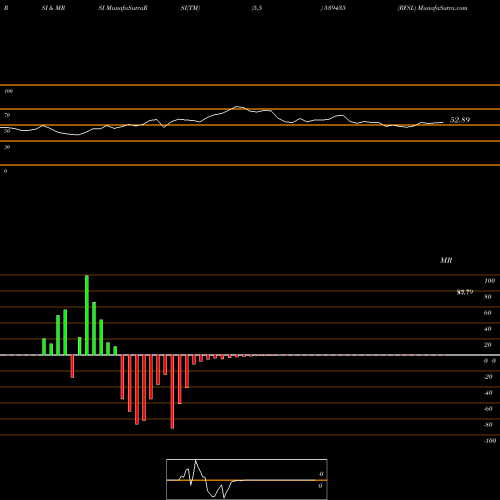The width and height of the screenshot is (500, 500).
Task: Click the RSI axis label 30
Action: click(7, 147)
